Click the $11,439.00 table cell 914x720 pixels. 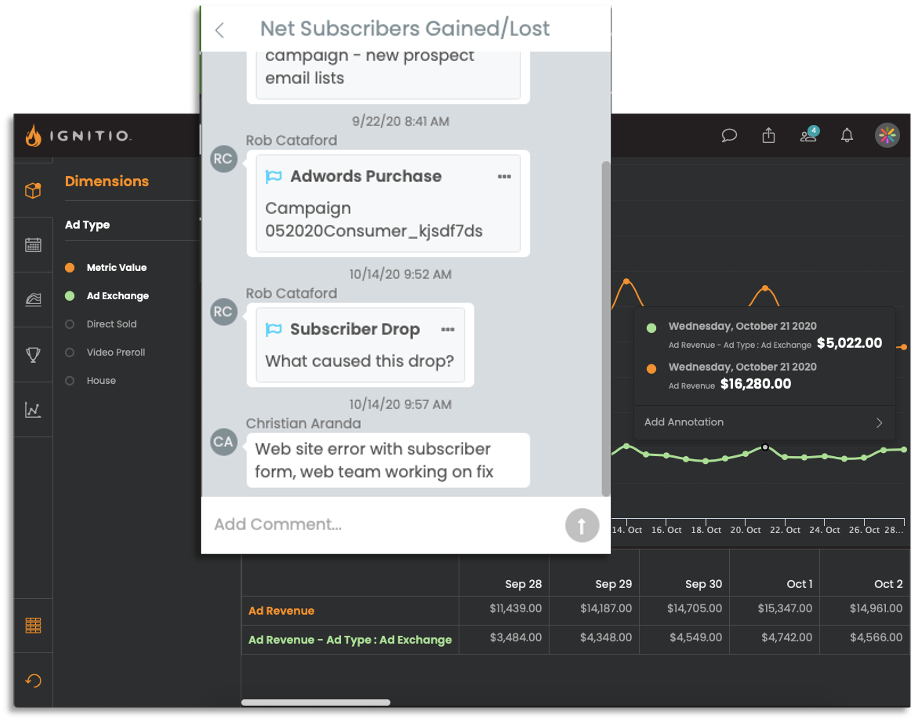tap(515, 608)
